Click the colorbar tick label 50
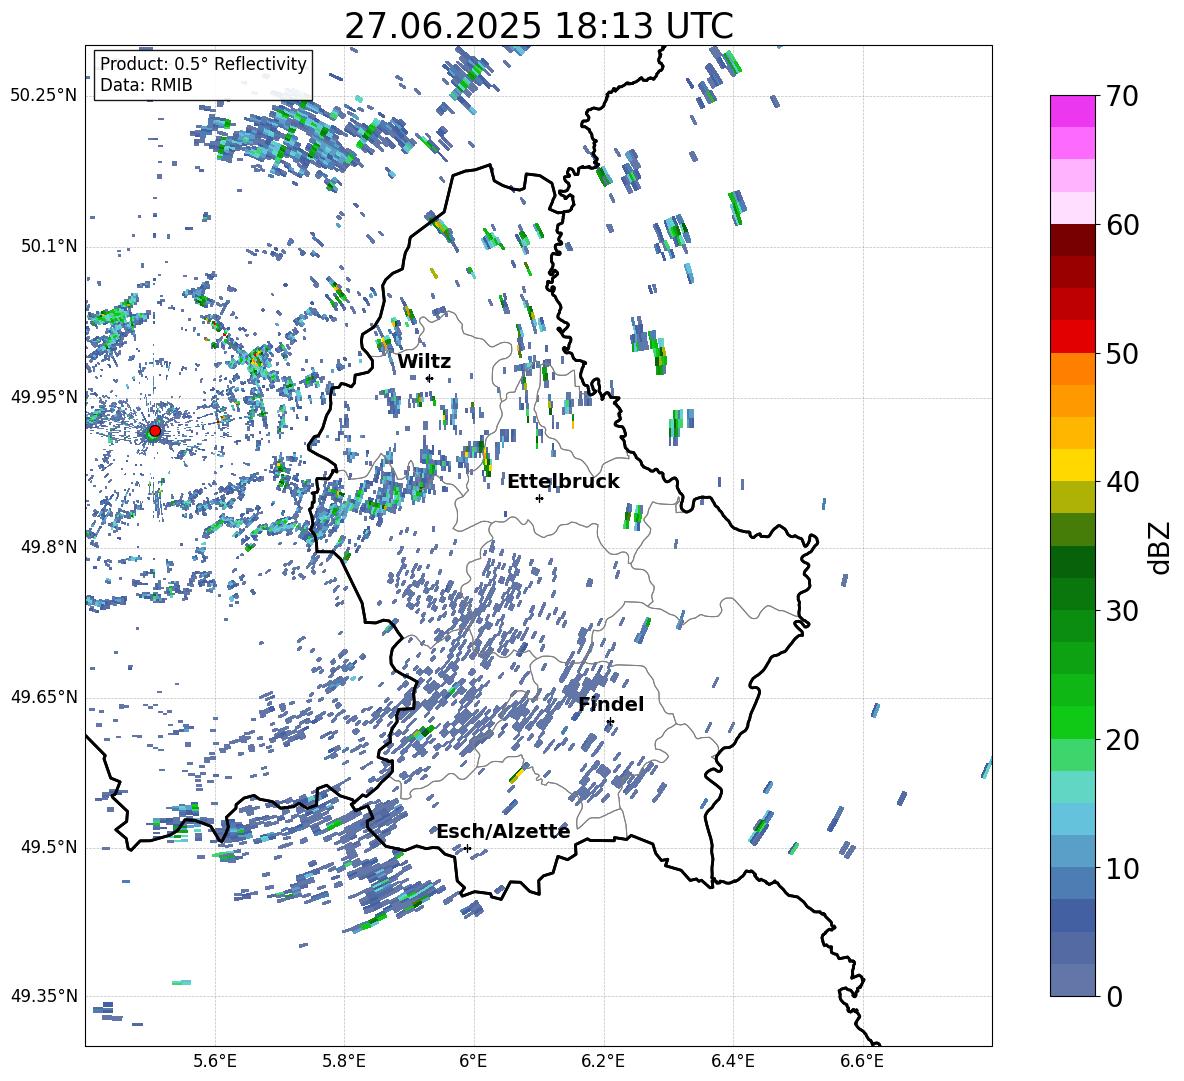The image size is (1184, 1081). [1122, 354]
